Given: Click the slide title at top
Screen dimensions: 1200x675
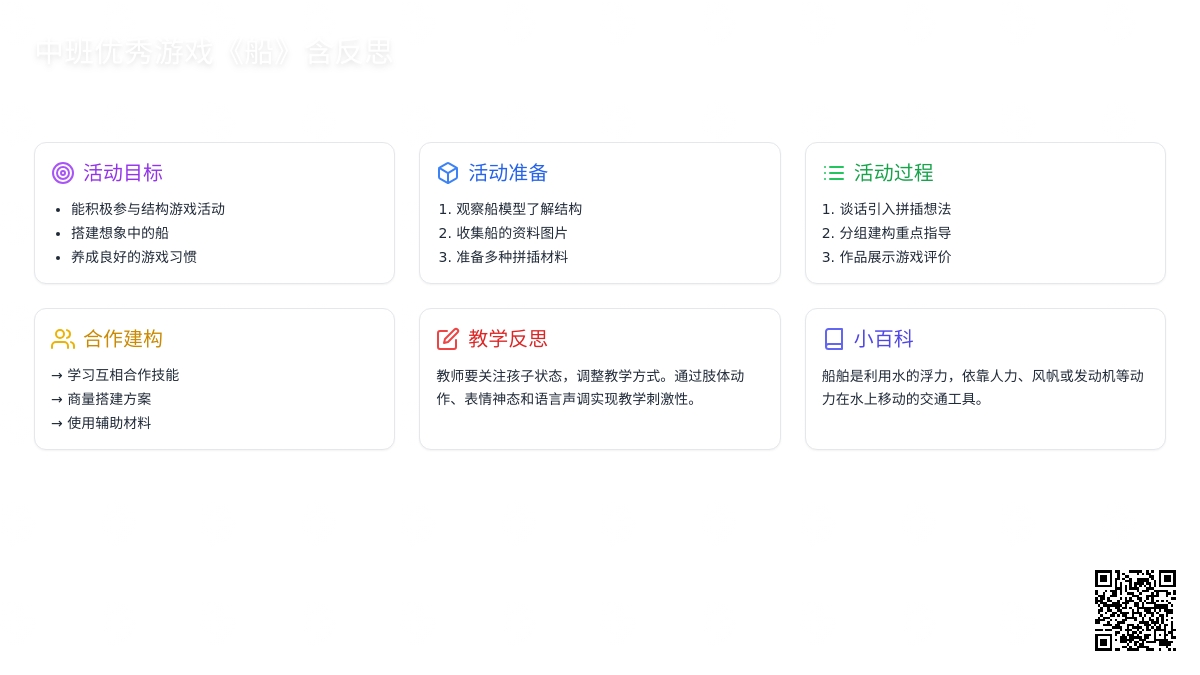Looking at the screenshot, I should (213, 52).
